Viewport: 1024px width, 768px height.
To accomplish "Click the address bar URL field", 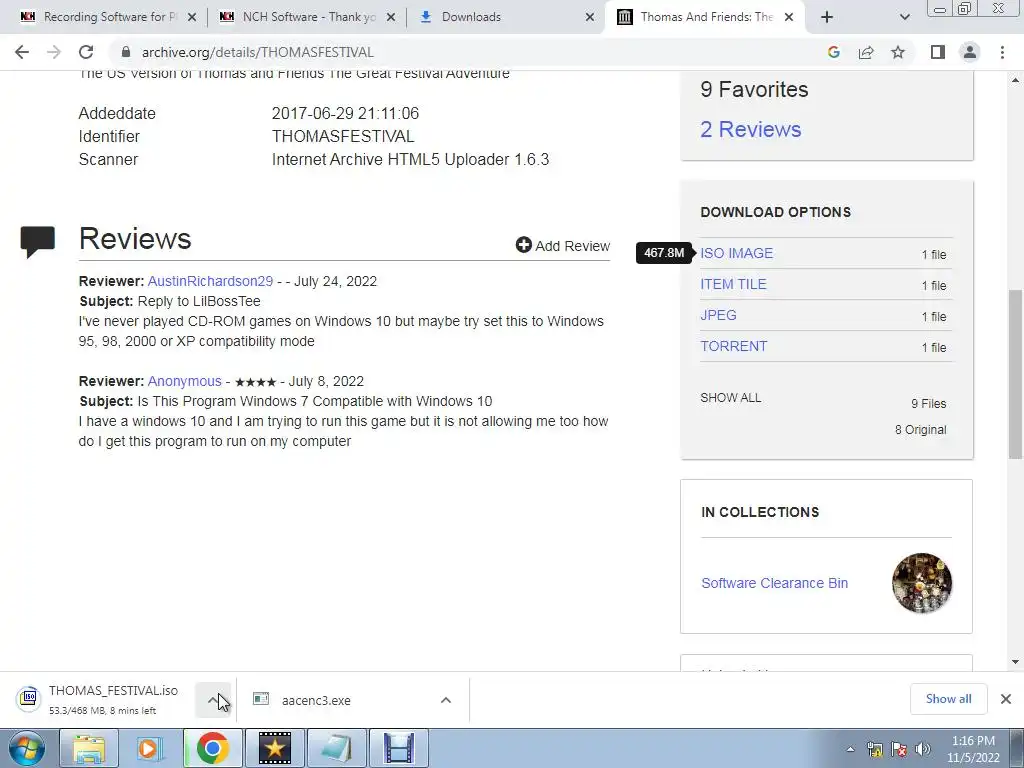I will 470,52.
